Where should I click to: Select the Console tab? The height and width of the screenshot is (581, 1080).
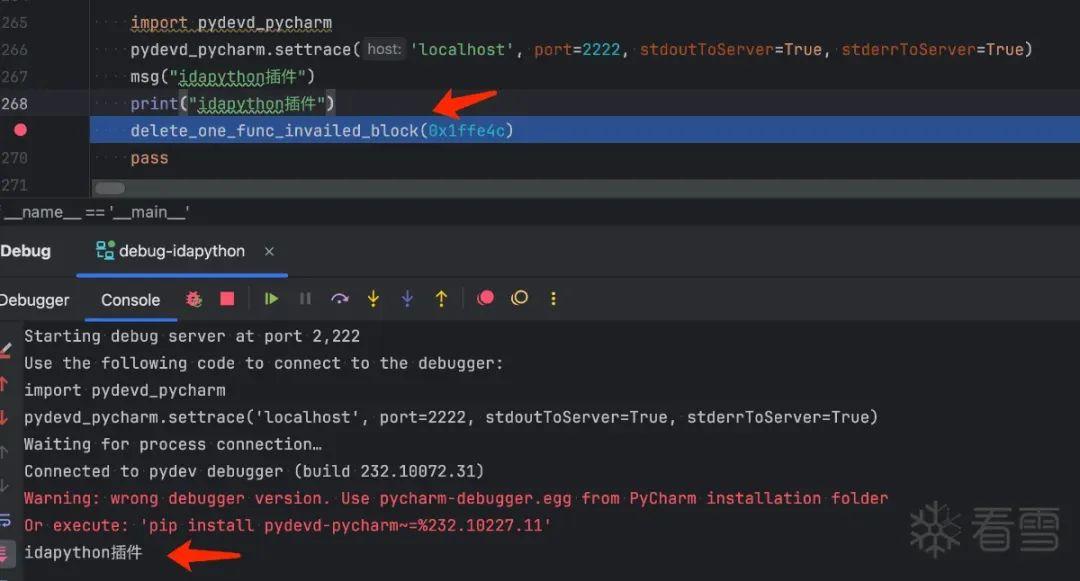point(130,299)
